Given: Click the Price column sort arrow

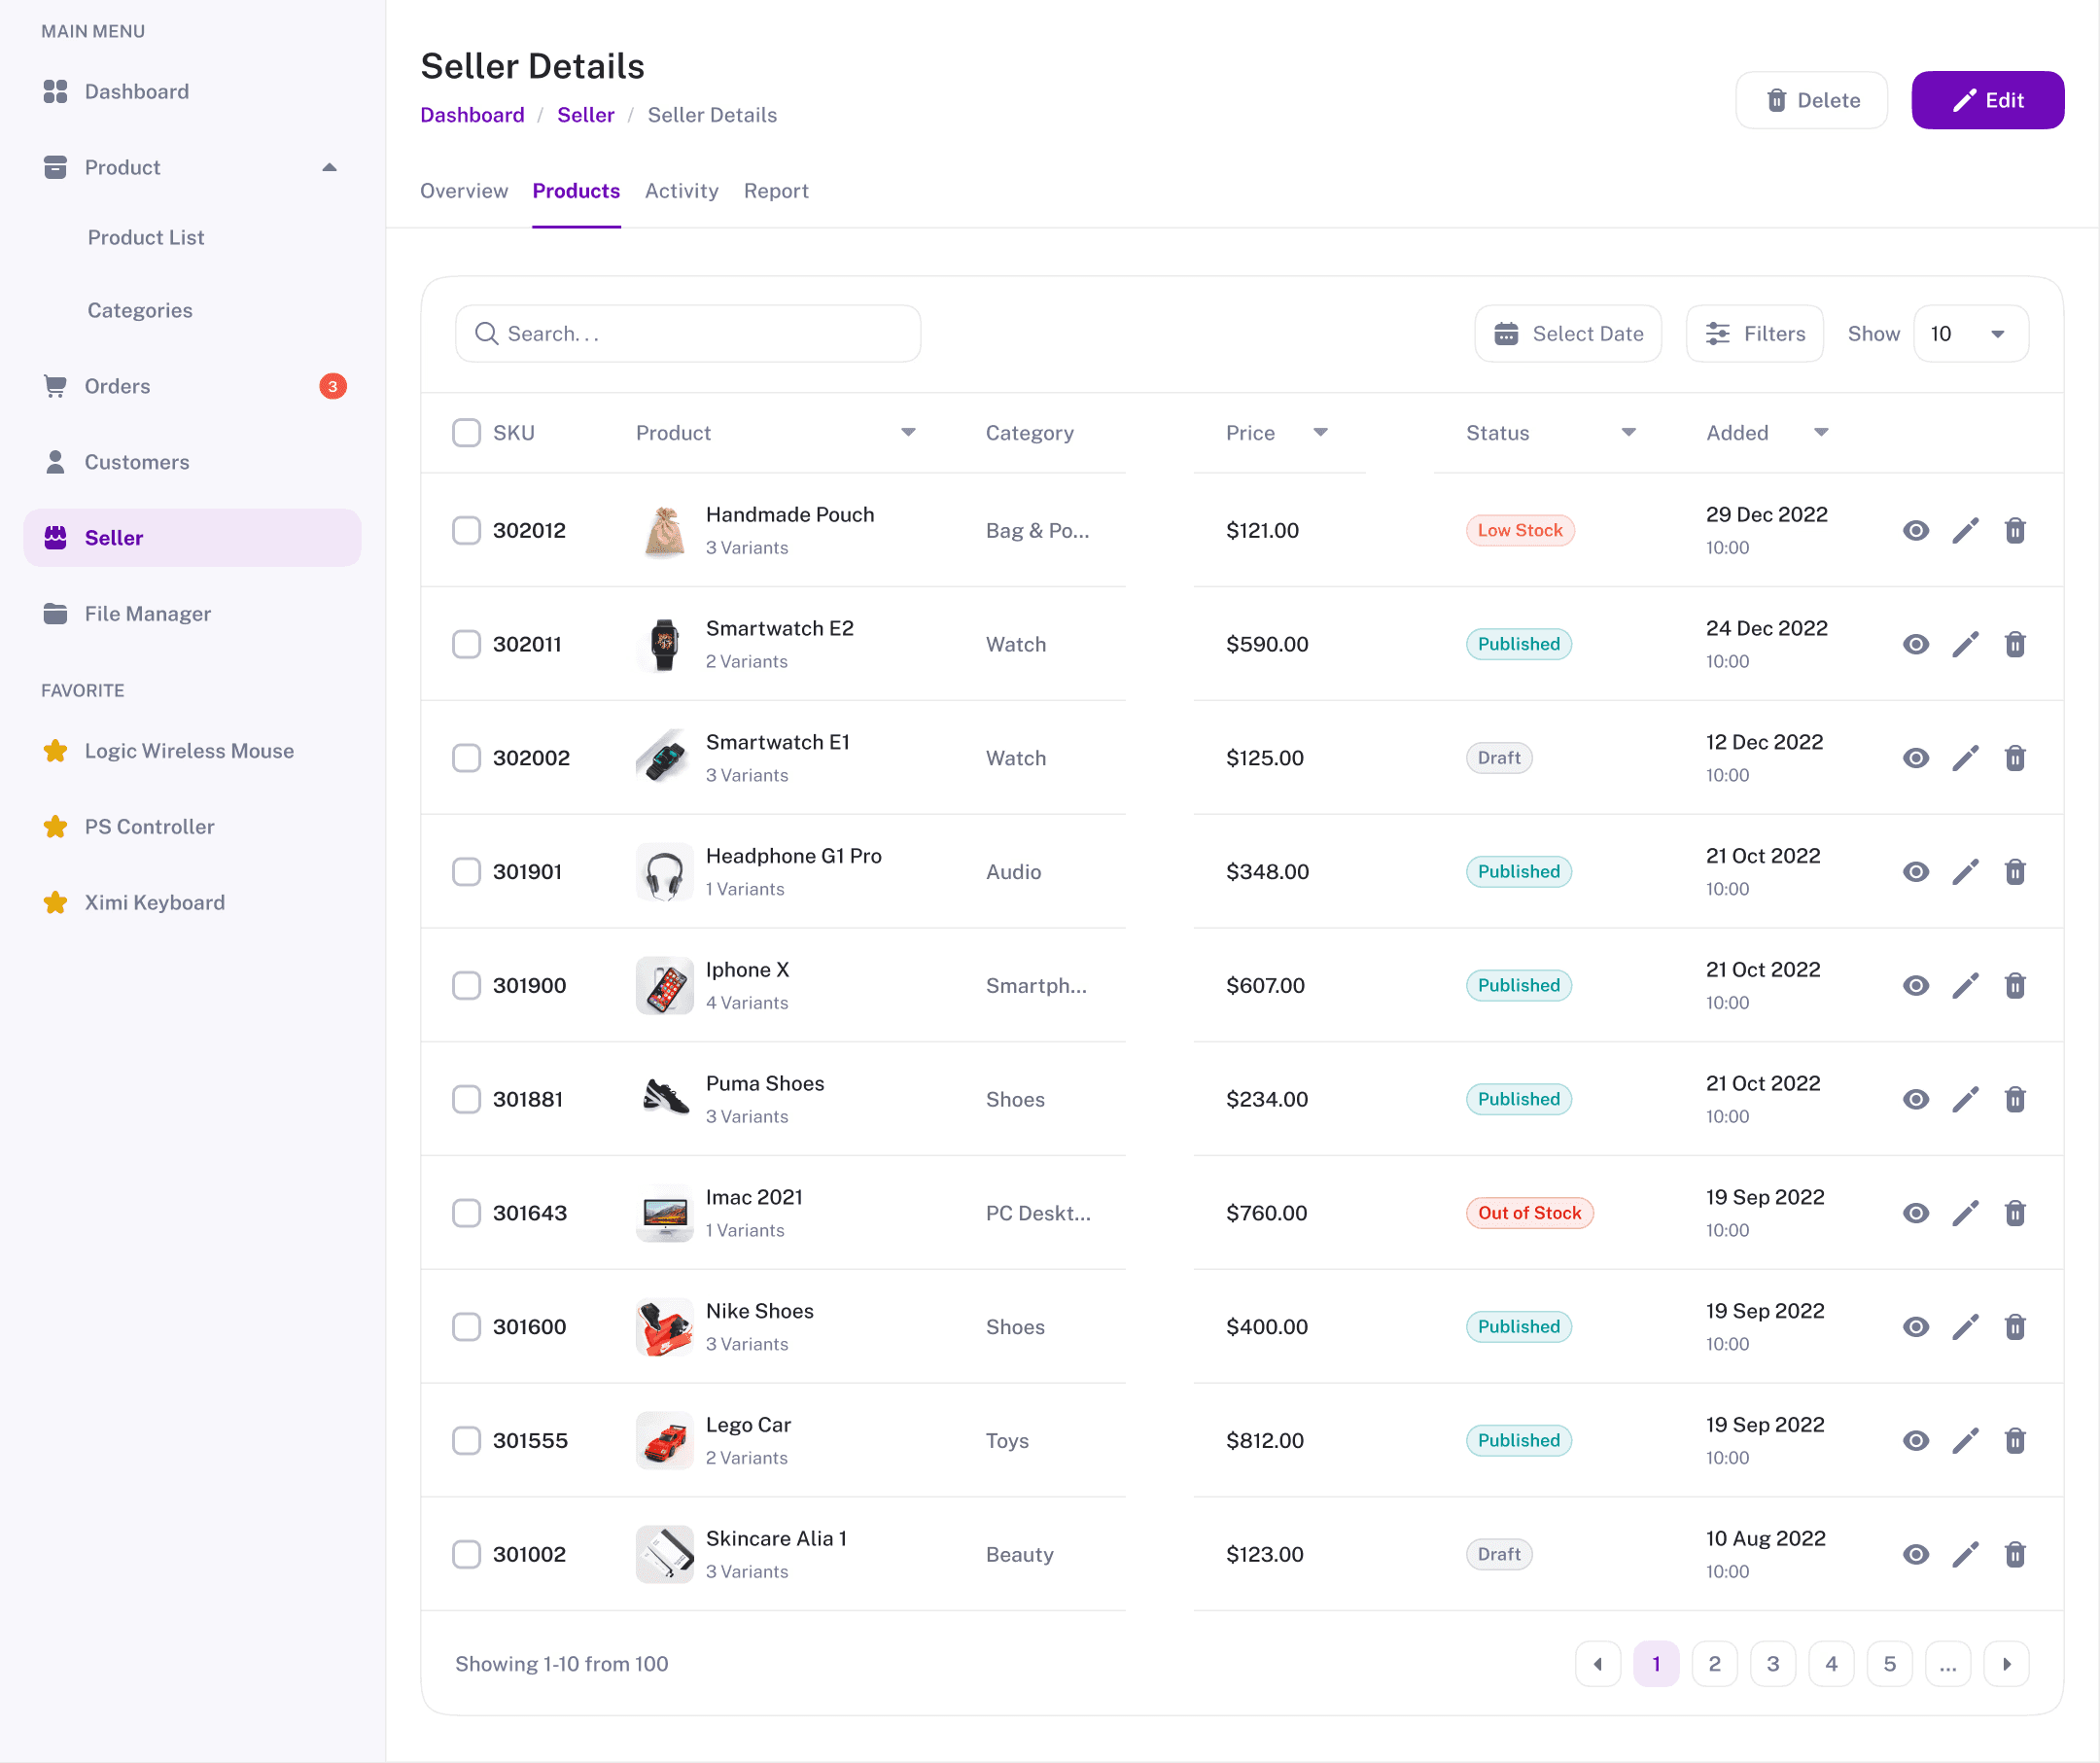Looking at the screenshot, I should click(1320, 433).
